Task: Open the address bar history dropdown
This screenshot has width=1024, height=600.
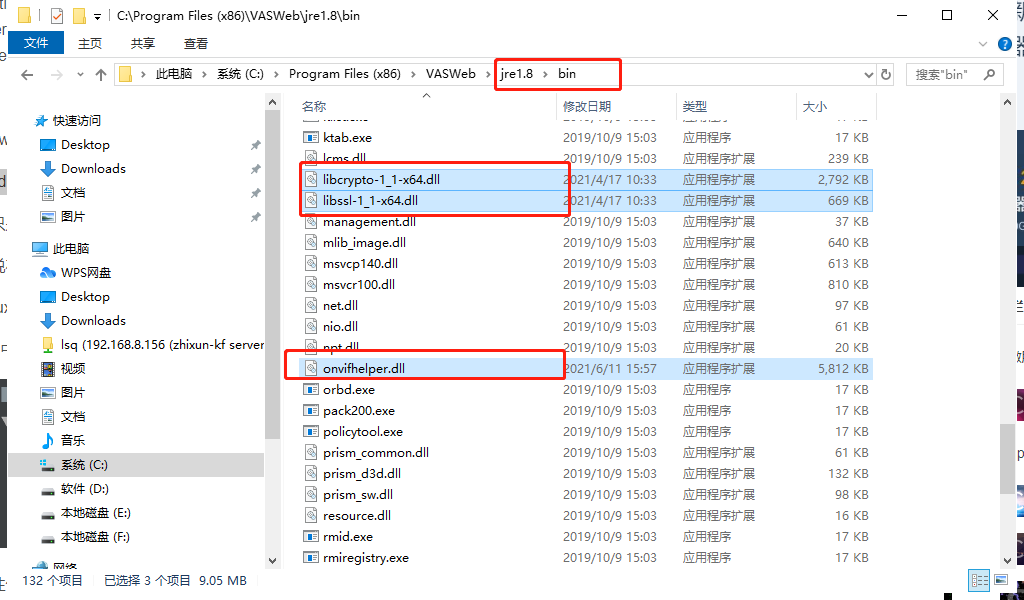Action: tap(869, 74)
